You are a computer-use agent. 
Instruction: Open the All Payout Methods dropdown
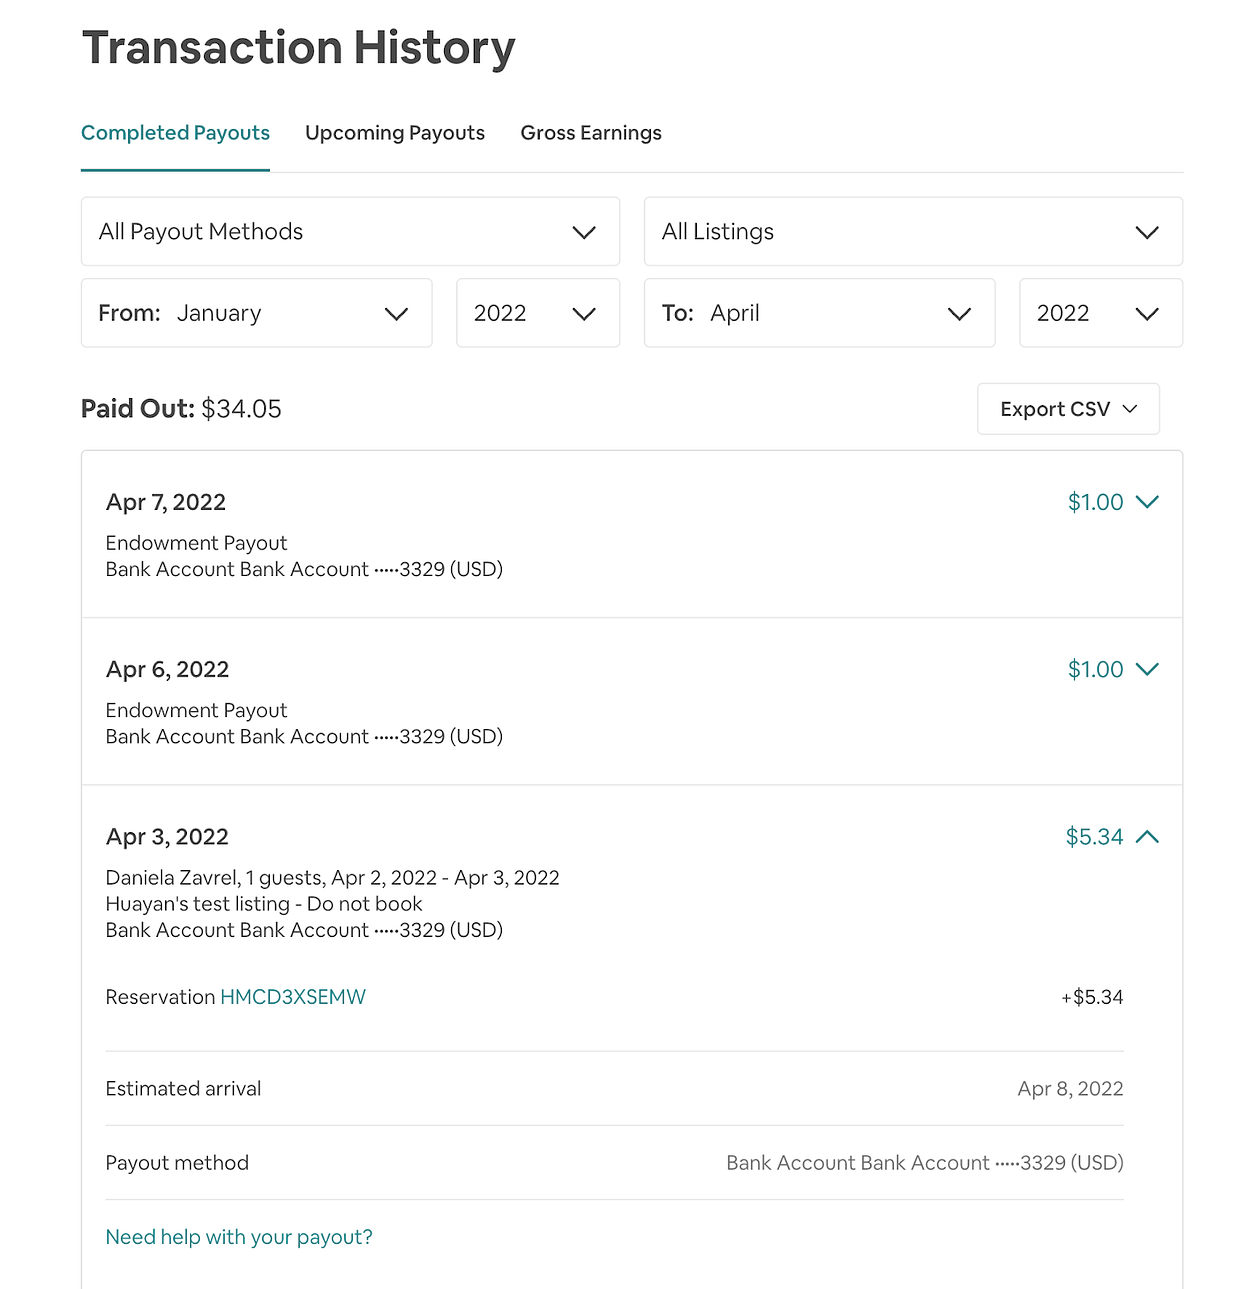[350, 232]
